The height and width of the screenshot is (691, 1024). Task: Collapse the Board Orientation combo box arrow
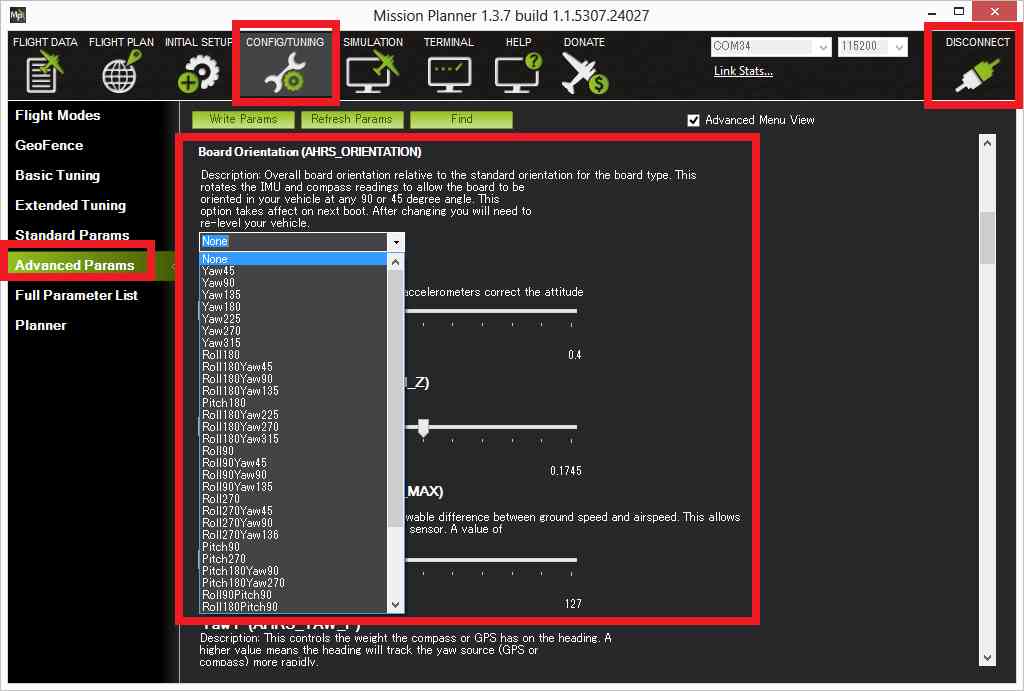[397, 242]
